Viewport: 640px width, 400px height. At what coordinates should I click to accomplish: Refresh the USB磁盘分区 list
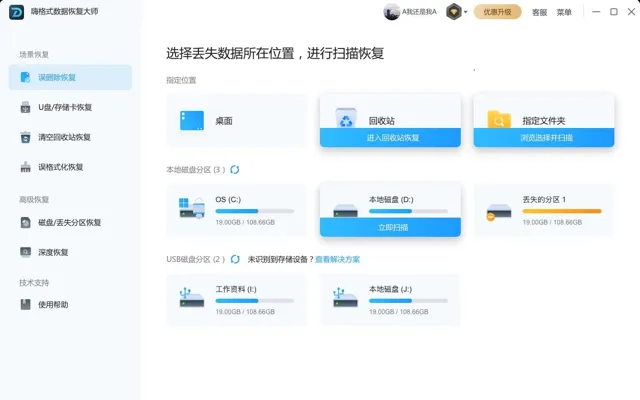235,259
